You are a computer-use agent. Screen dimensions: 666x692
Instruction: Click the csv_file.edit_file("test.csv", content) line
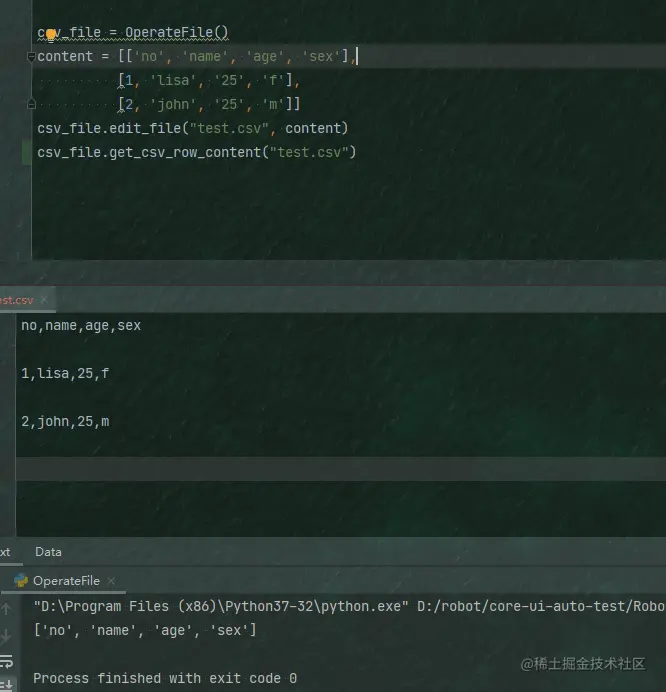193,128
